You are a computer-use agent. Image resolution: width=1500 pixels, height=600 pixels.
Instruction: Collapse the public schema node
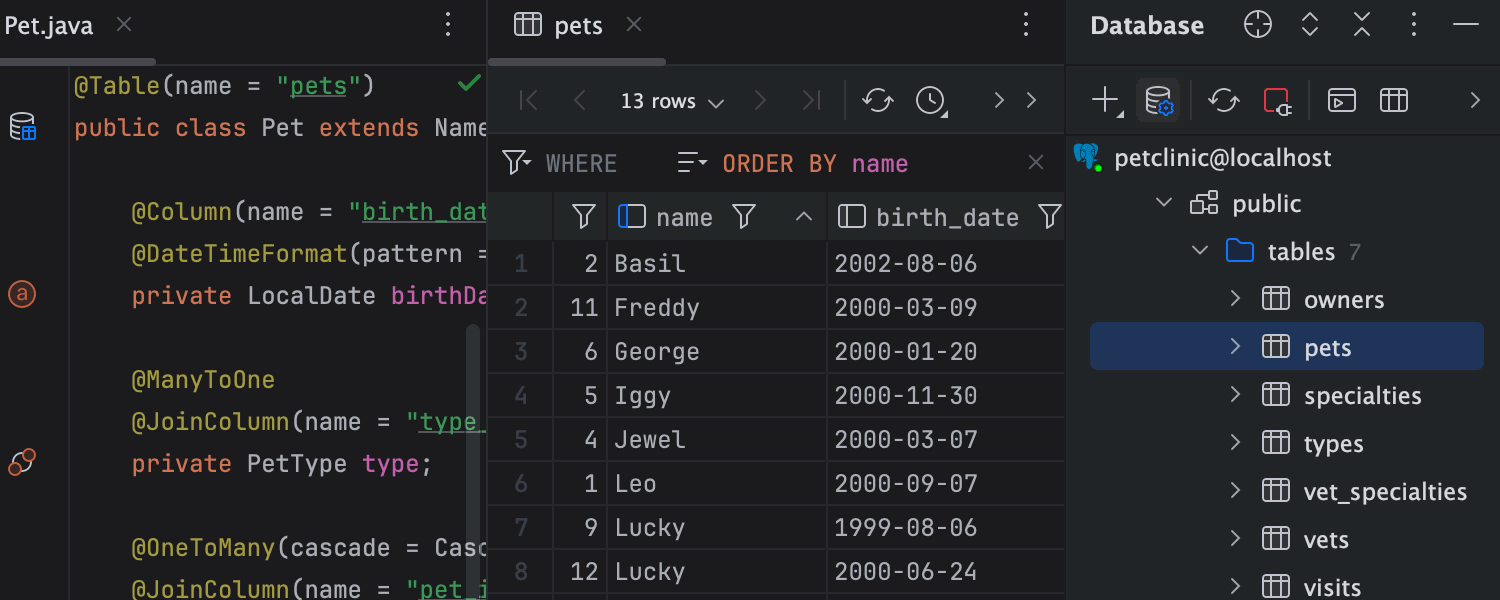[1164, 203]
